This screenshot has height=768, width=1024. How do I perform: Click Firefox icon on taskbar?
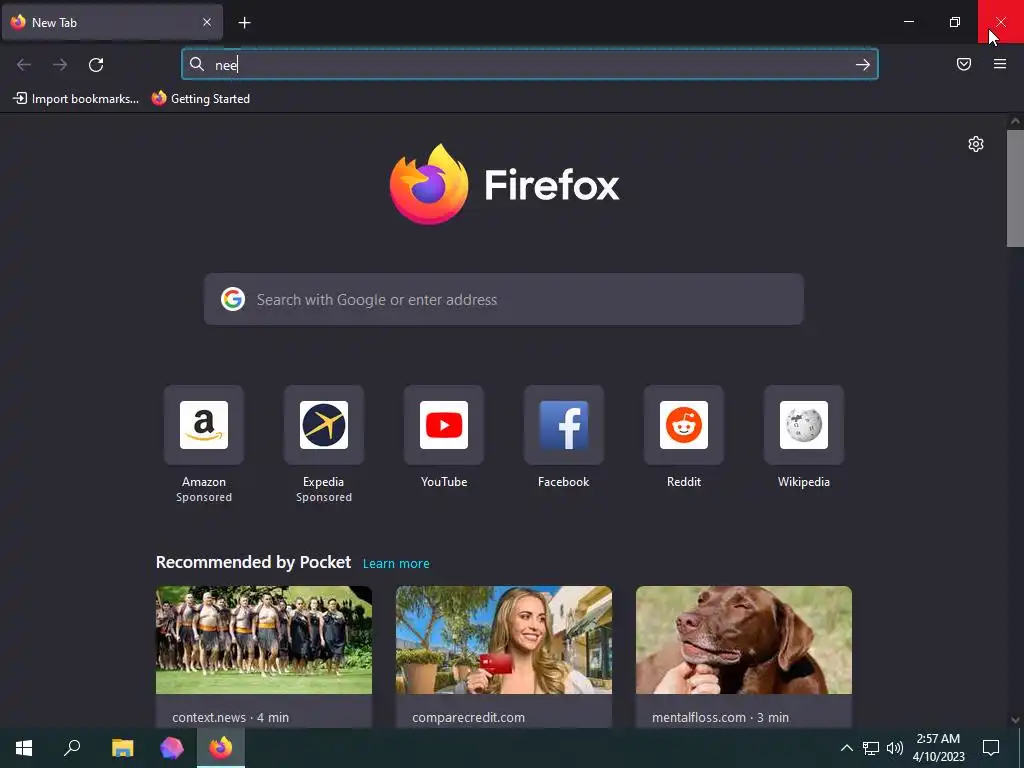point(221,748)
